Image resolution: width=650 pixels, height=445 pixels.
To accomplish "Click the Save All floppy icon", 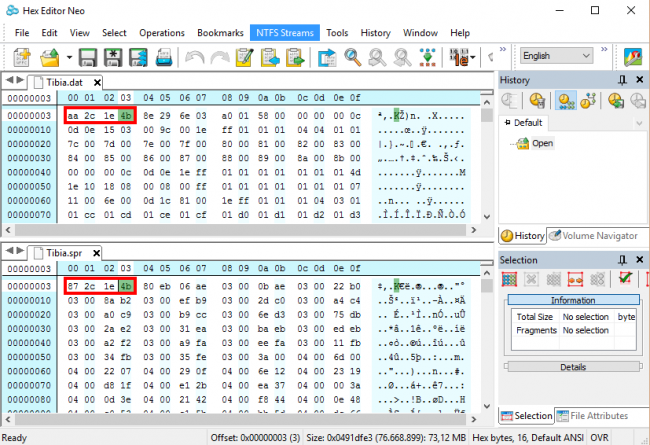I will 138,57.
